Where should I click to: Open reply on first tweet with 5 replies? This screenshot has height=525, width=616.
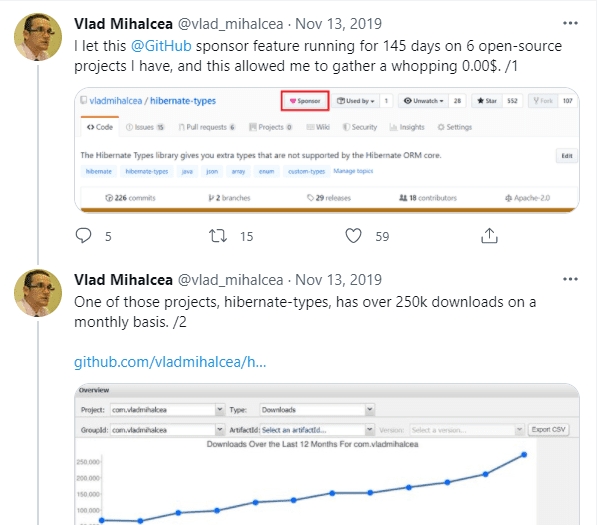[83, 236]
